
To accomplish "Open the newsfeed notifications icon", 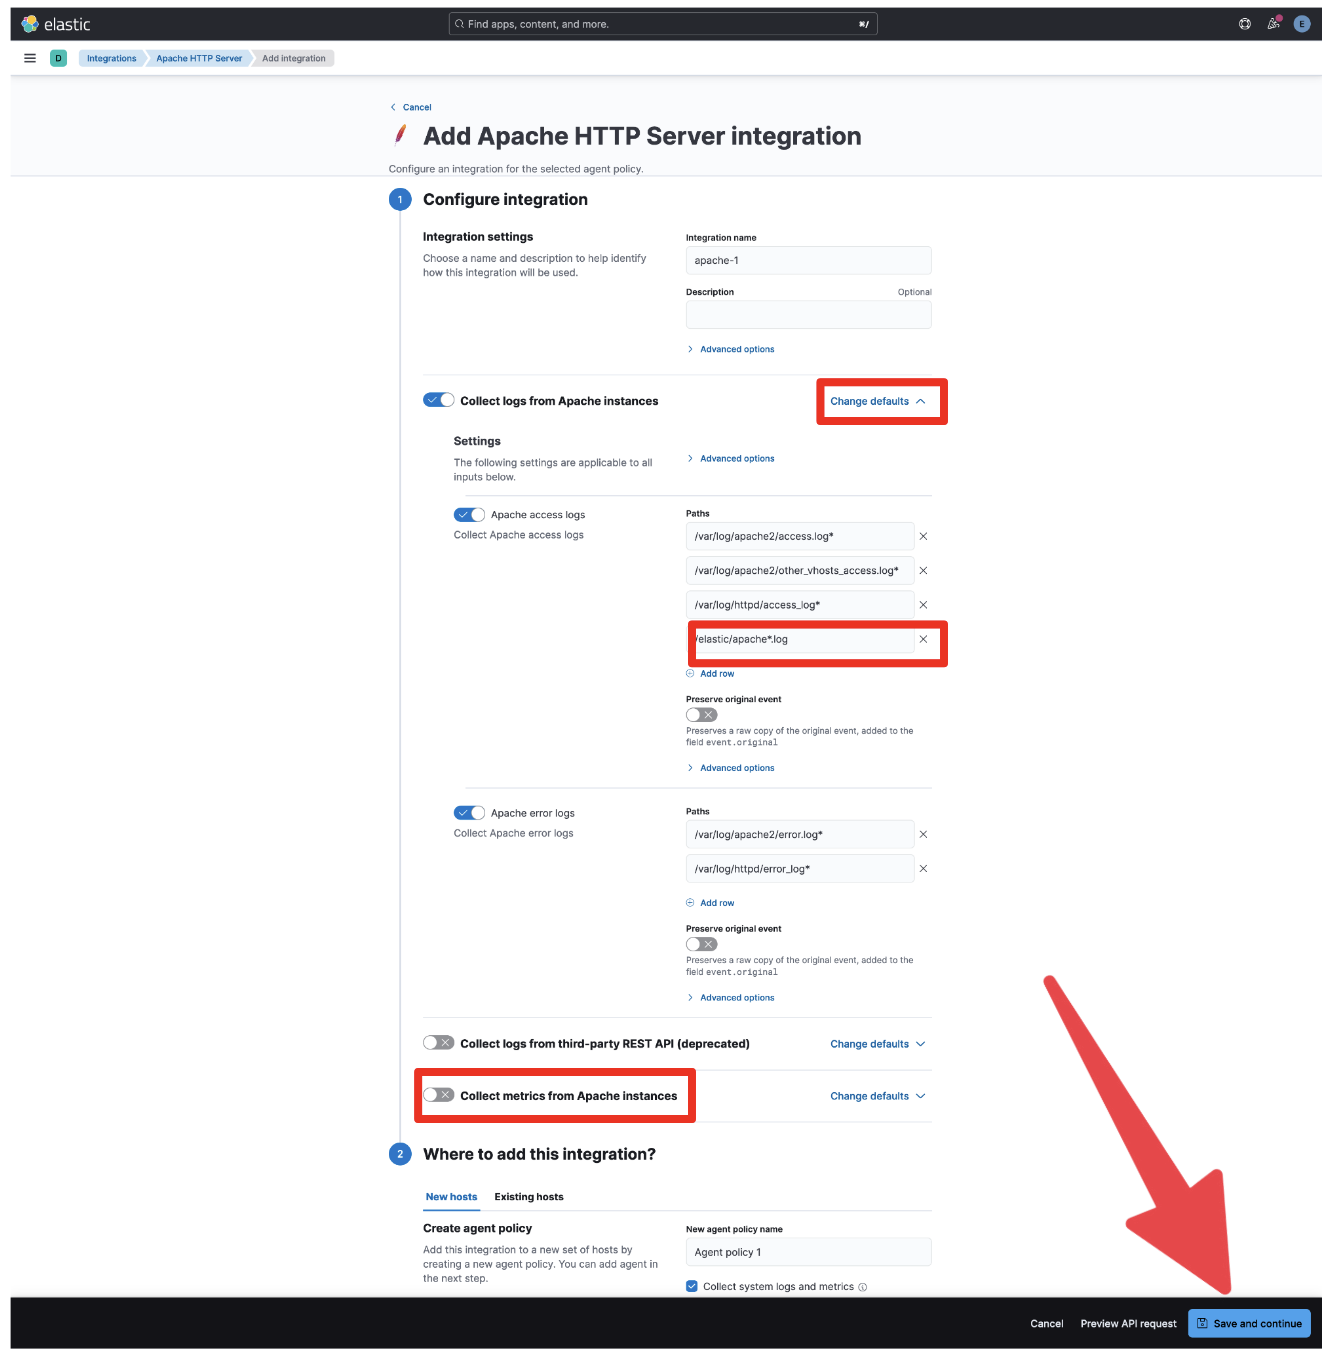I will pos(1273,24).
